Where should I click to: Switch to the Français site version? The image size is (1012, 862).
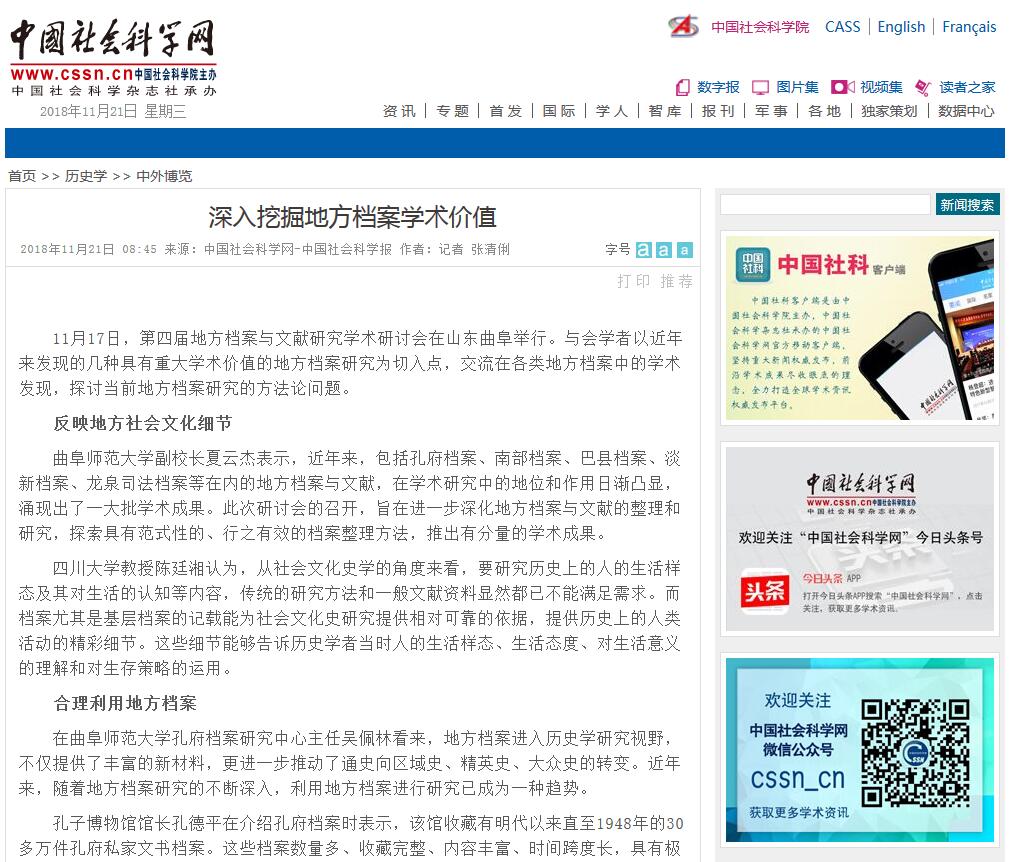click(969, 27)
